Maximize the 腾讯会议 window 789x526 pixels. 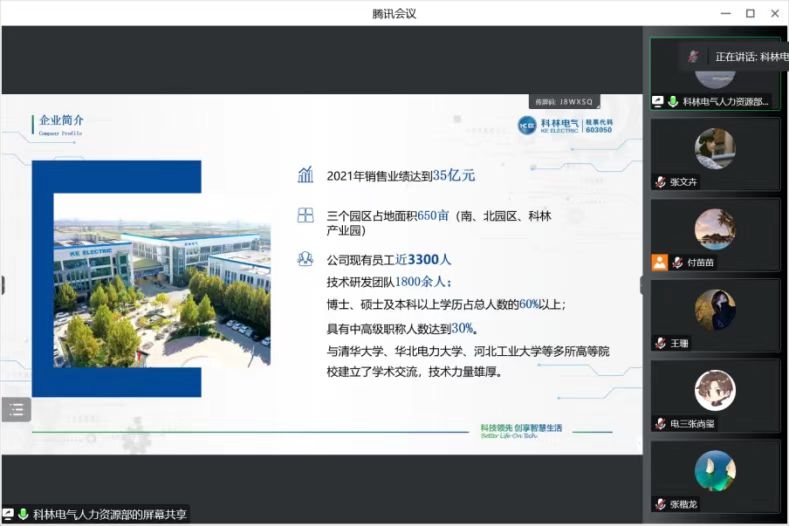point(750,13)
